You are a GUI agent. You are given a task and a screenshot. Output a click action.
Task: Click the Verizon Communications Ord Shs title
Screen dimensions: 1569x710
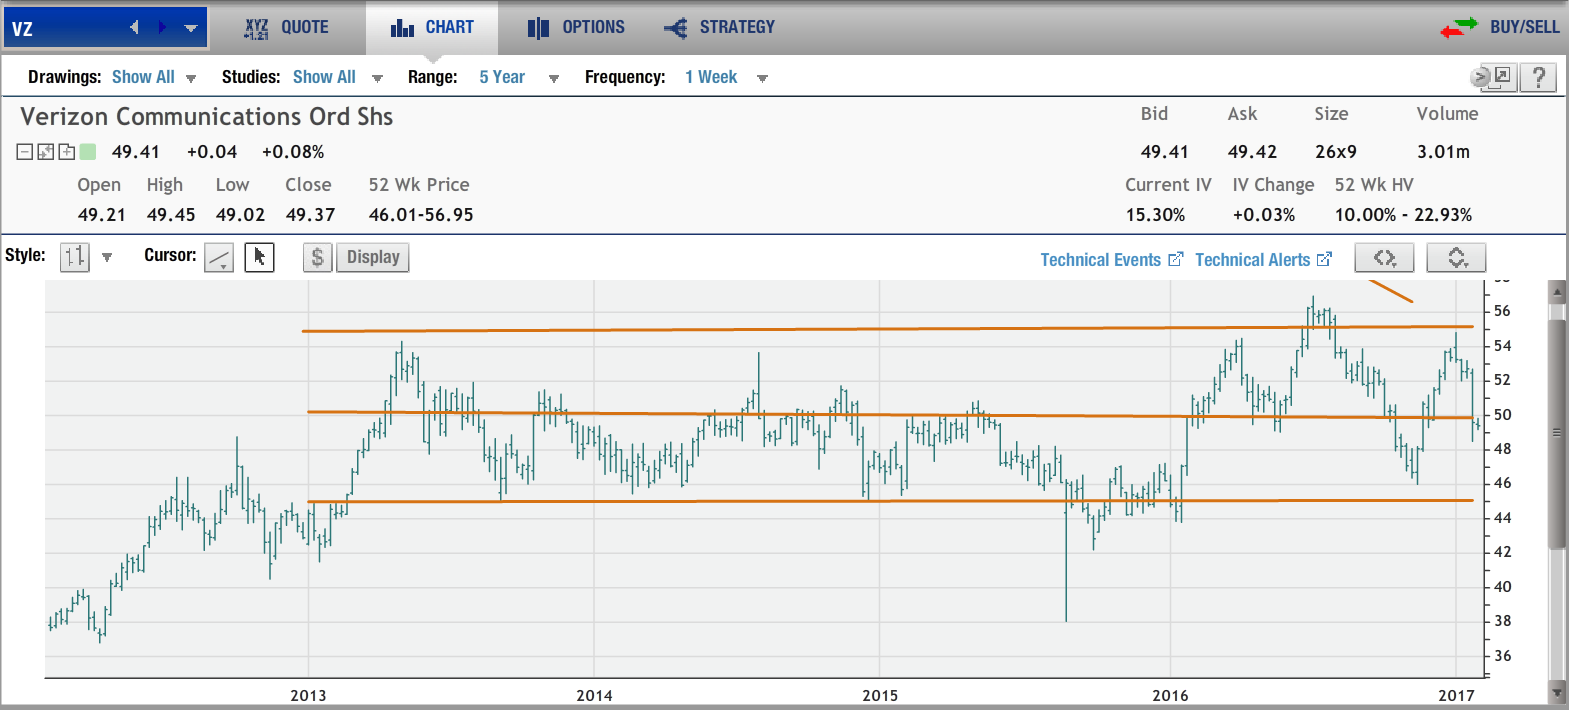click(x=207, y=117)
